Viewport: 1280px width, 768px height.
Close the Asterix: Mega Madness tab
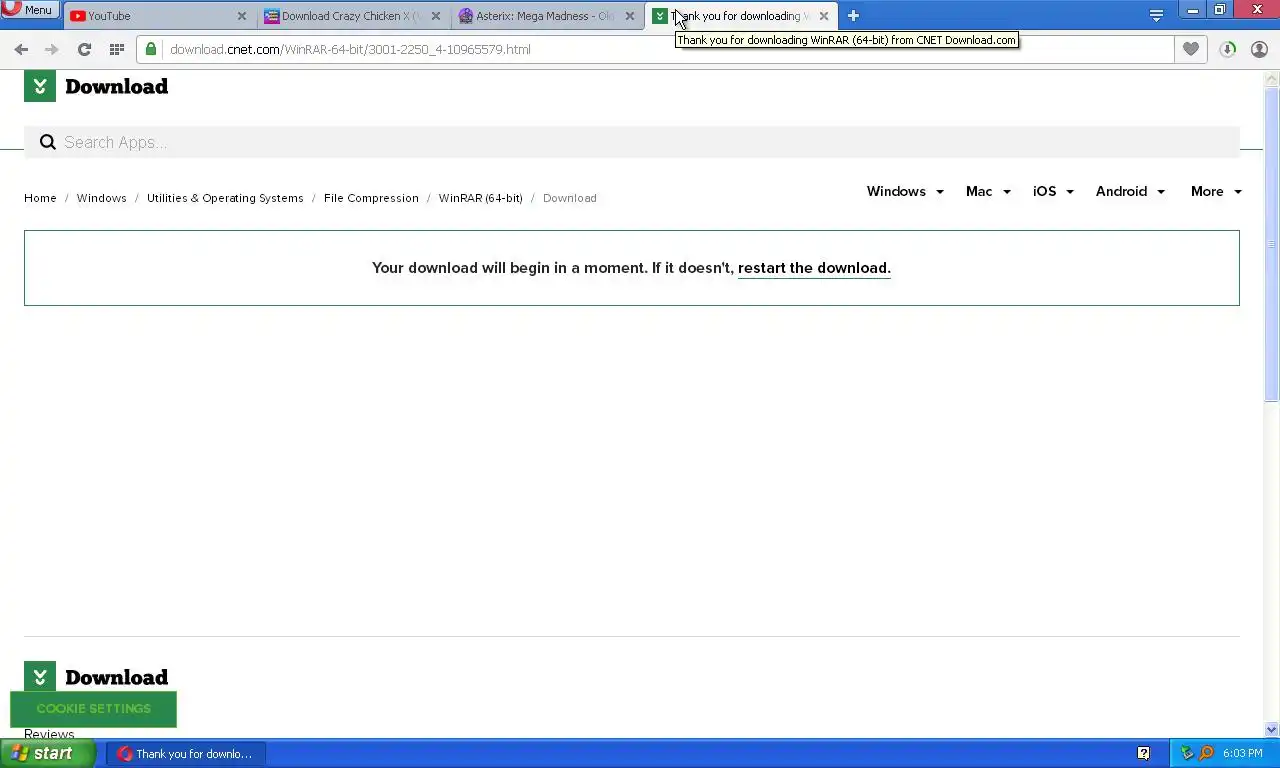[629, 16]
